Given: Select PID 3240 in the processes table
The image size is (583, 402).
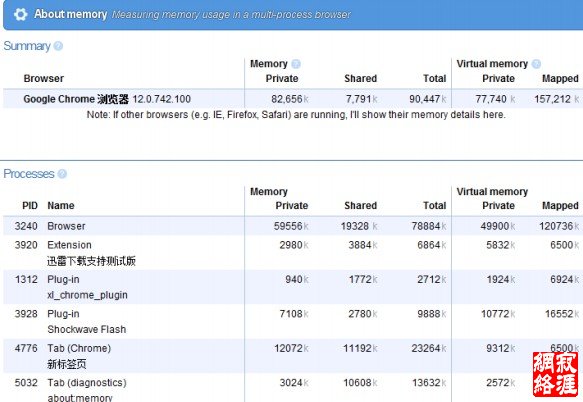Looking at the screenshot, I should coord(26,226).
